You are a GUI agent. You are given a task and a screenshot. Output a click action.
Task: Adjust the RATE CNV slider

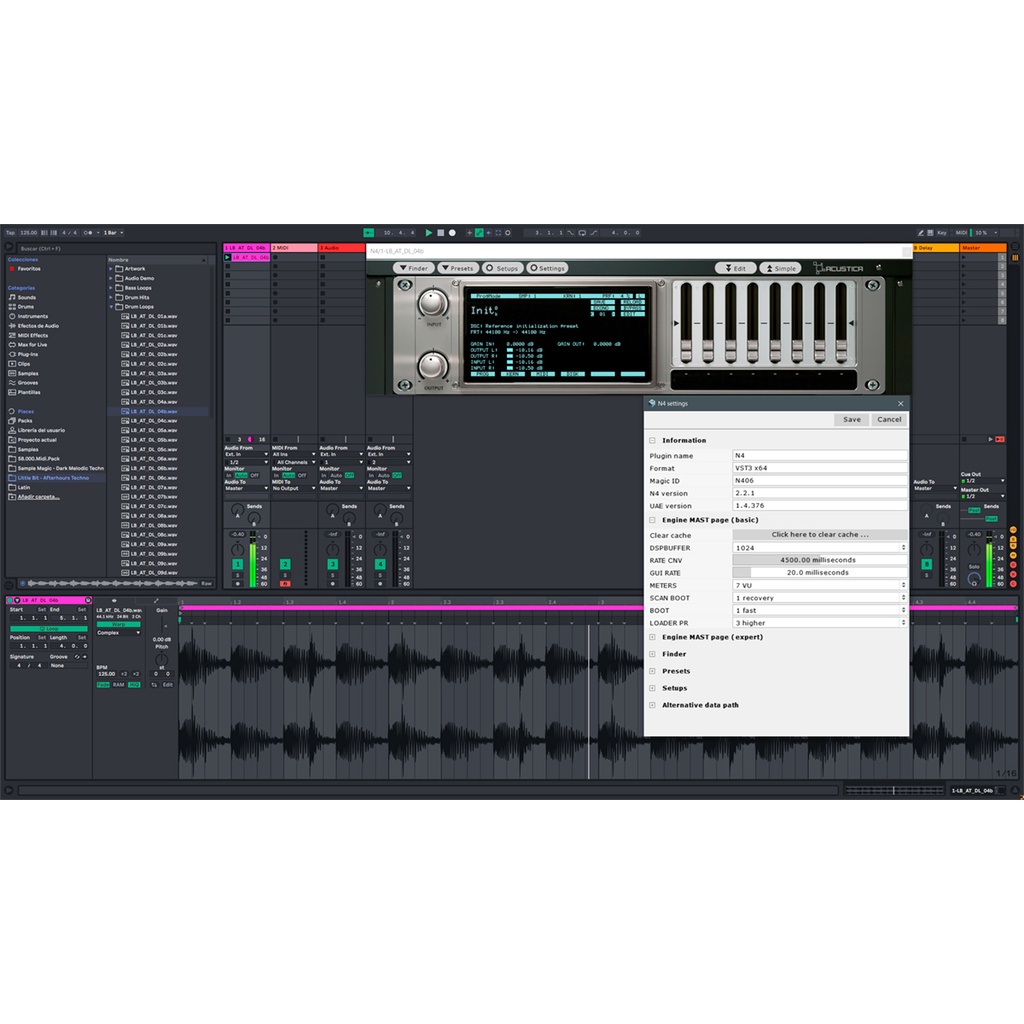tap(819, 560)
